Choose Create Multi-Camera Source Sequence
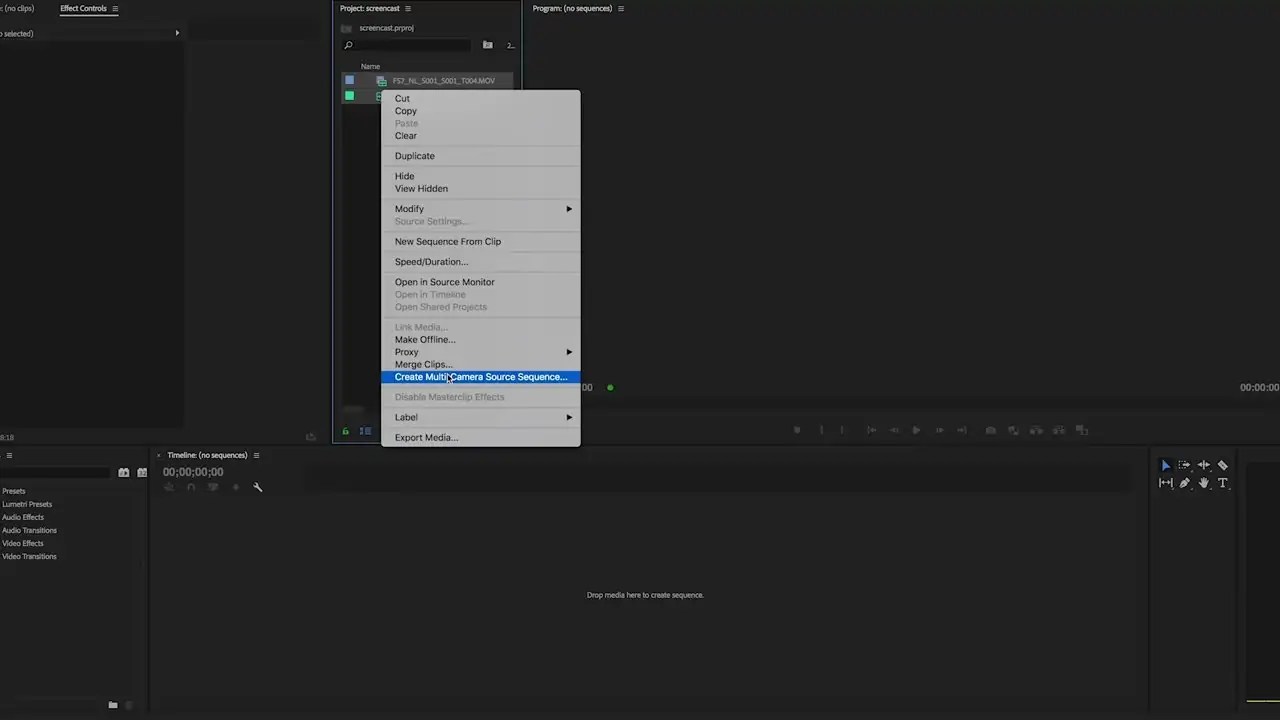1280x720 pixels. [x=480, y=377]
